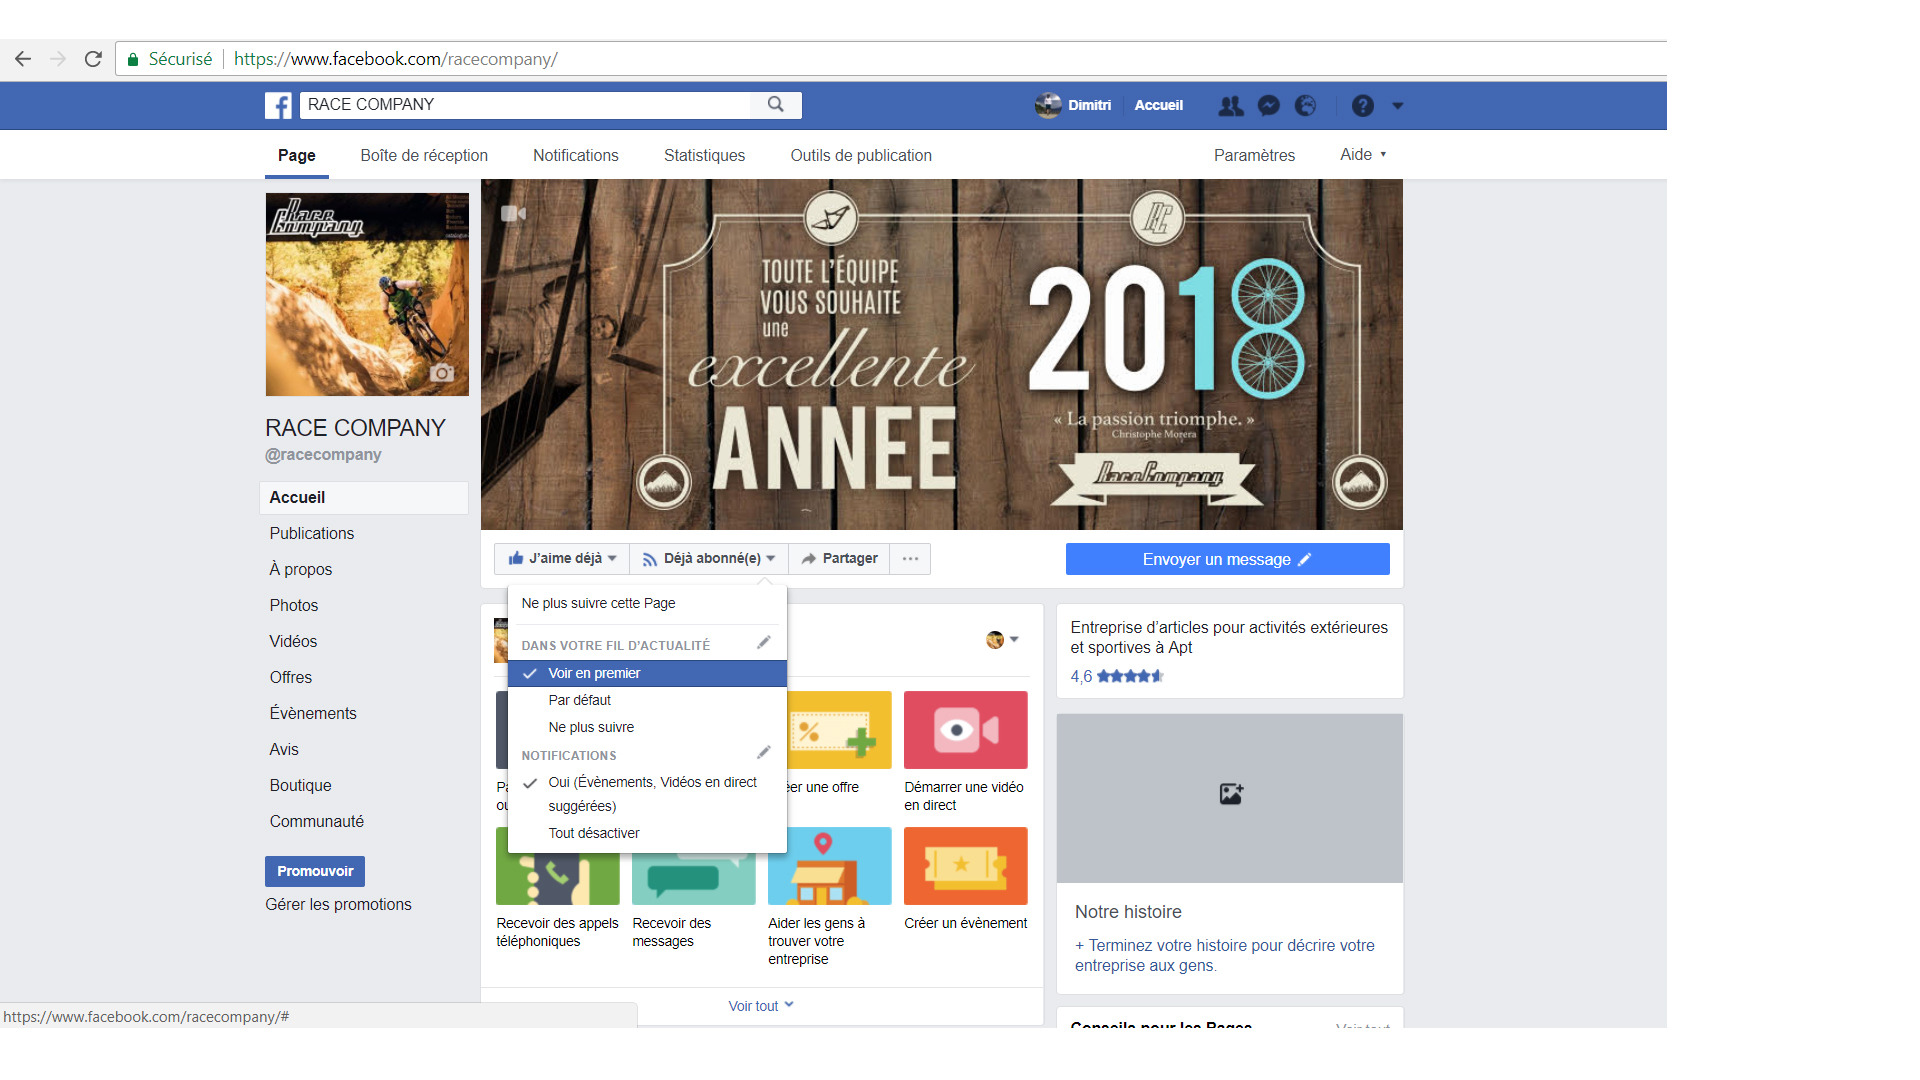This screenshot has height=1080, width=1920.
Task: Click the Facebook logo icon
Action: point(278,105)
